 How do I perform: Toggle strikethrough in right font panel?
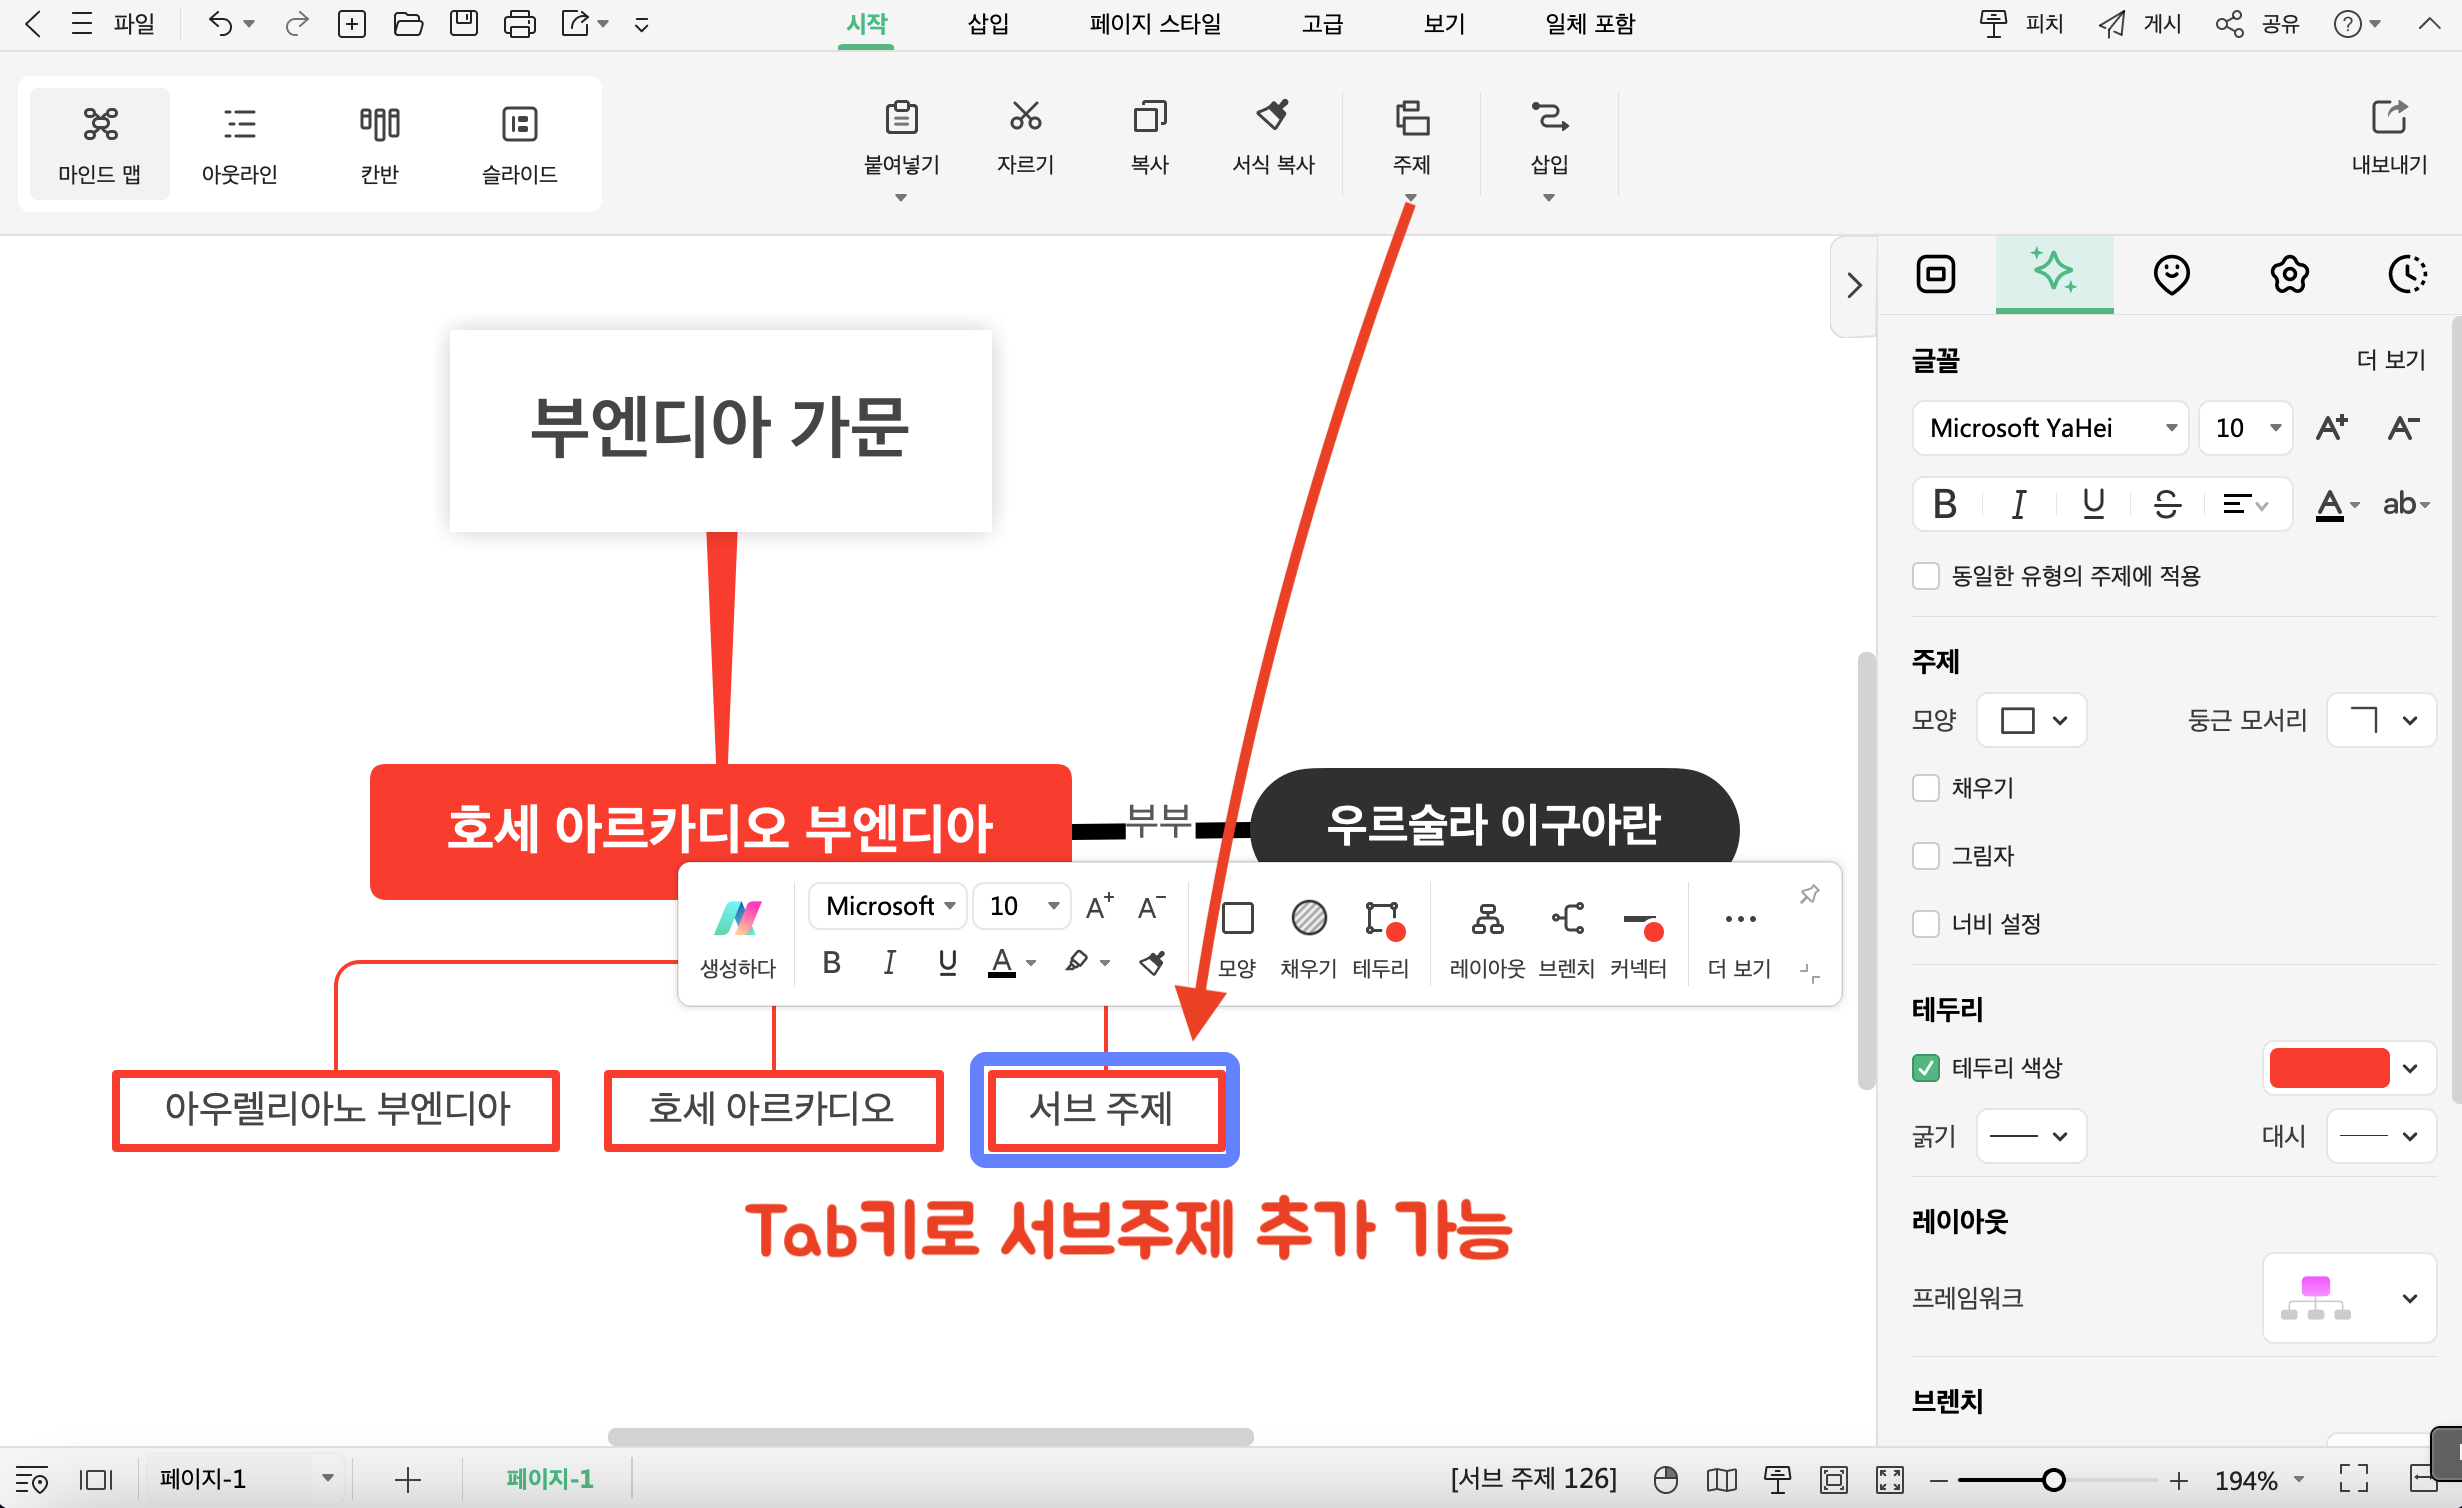(x=2167, y=504)
